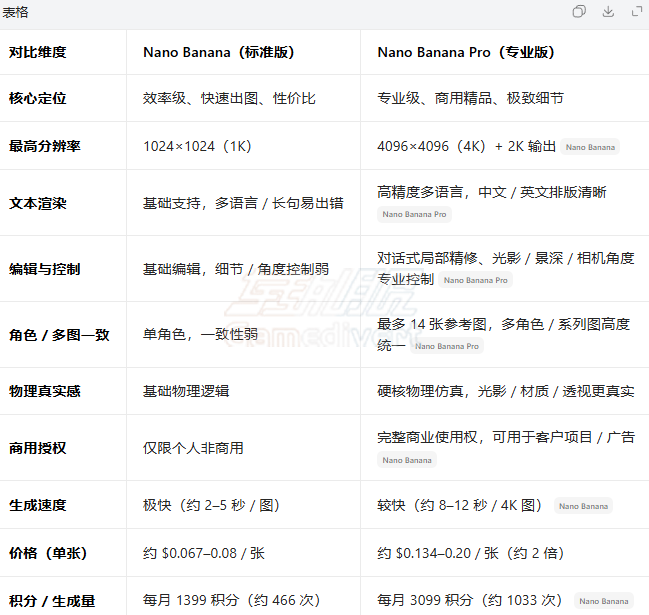The image size is (649, 615).
Task: Click the 生成速度 row label
Action: [38, 505]
